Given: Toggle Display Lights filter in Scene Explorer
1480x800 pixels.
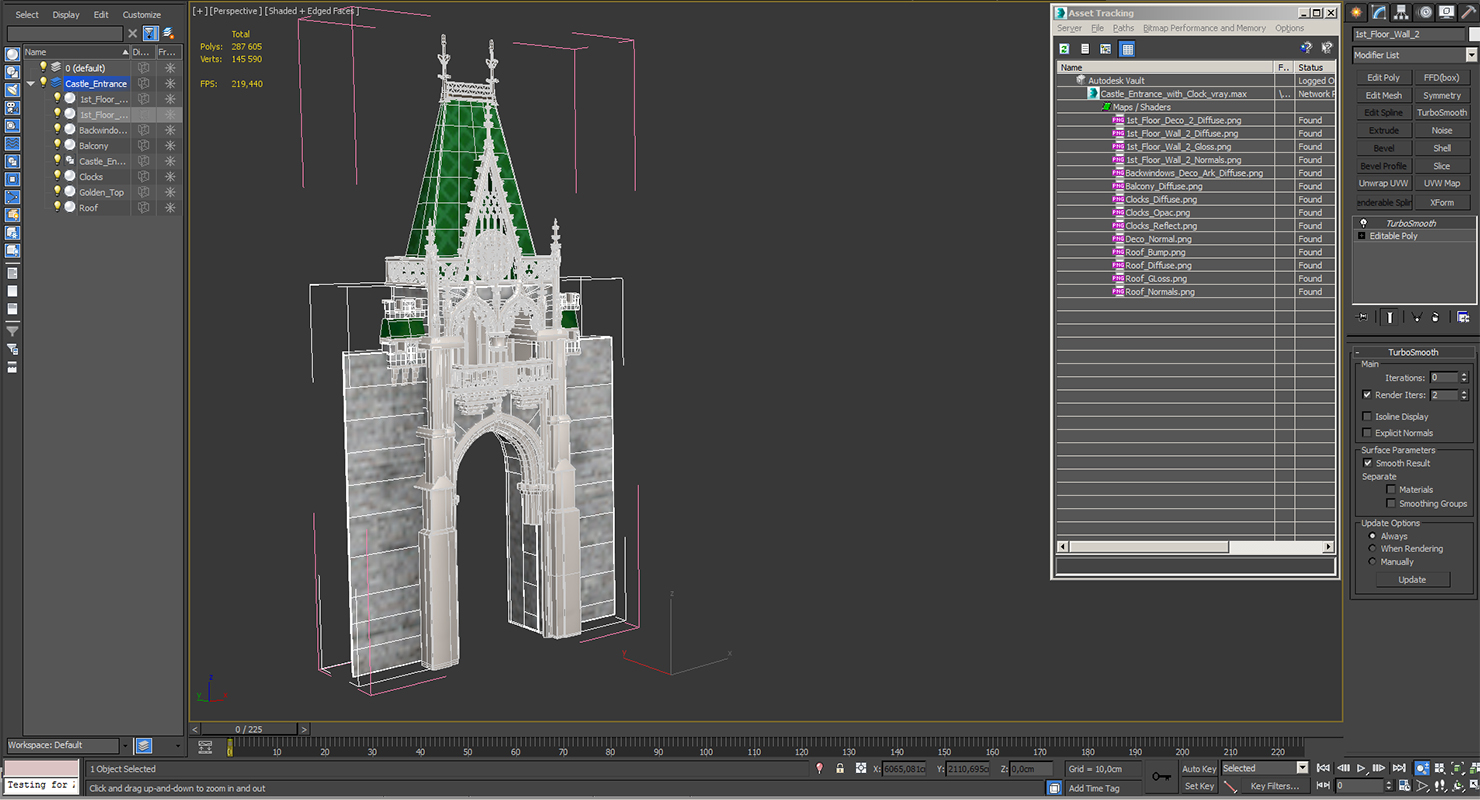Looking at the screenshot, I should tap(12, 90).
